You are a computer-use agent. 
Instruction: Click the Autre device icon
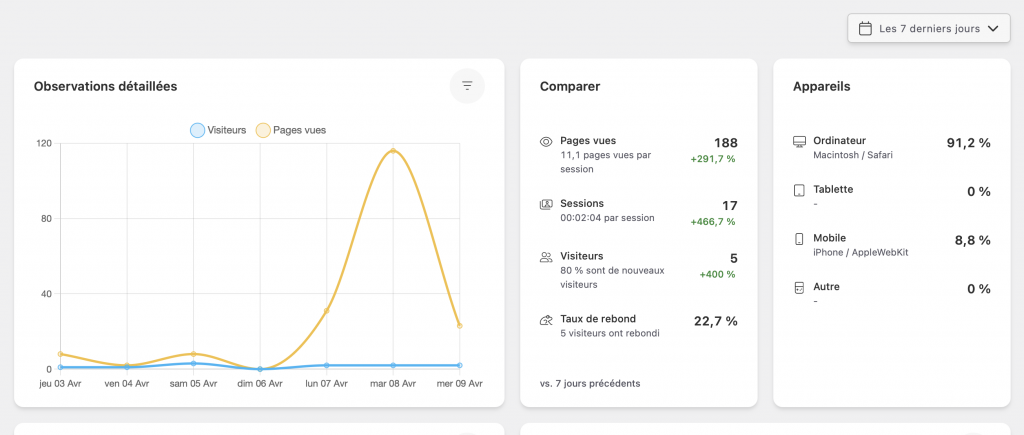tap(799, 288)
